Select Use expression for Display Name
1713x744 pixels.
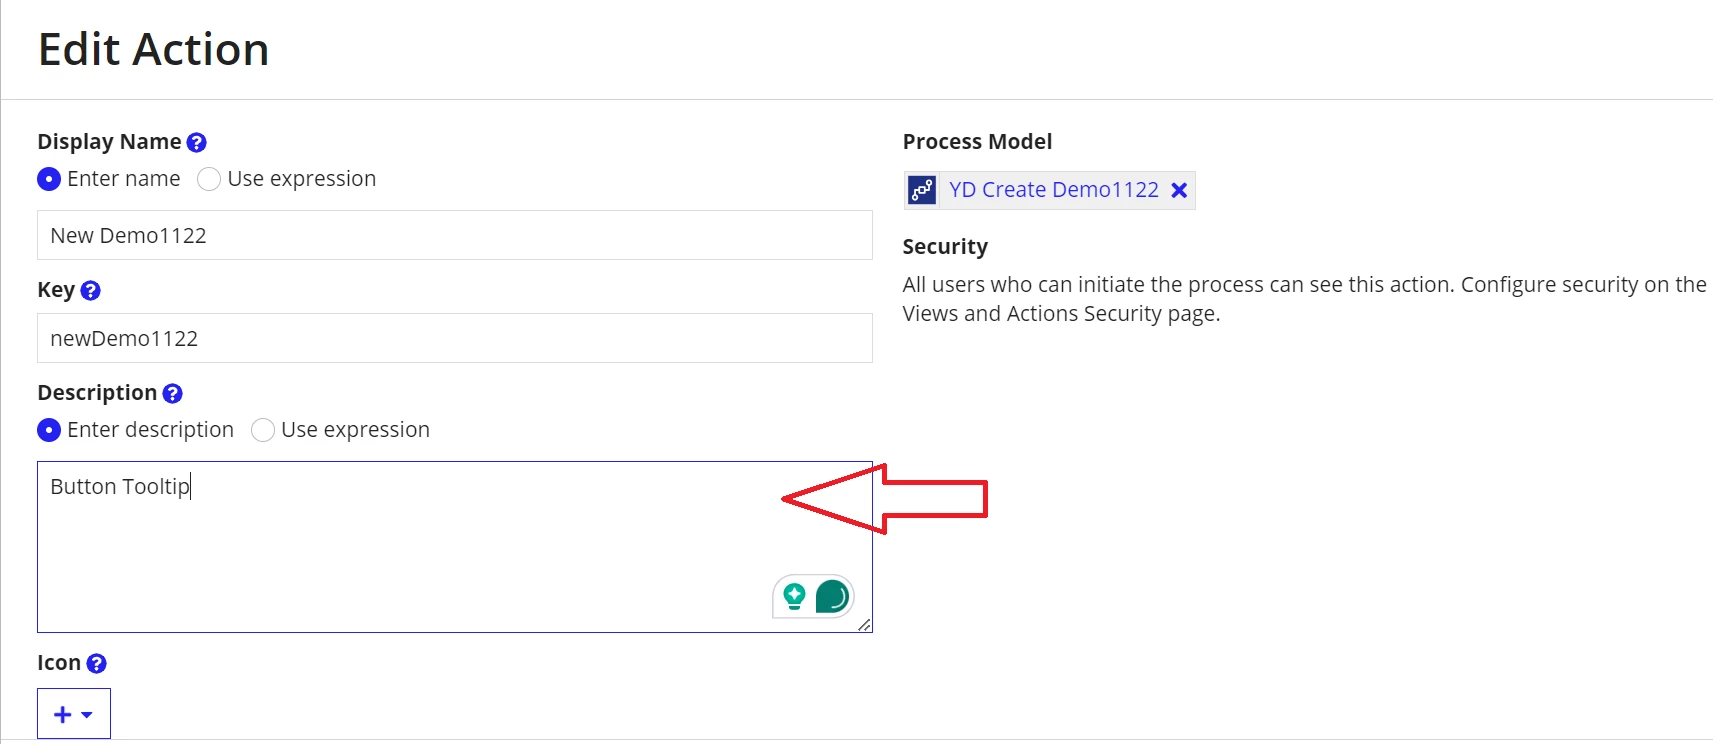coord(209,179)
